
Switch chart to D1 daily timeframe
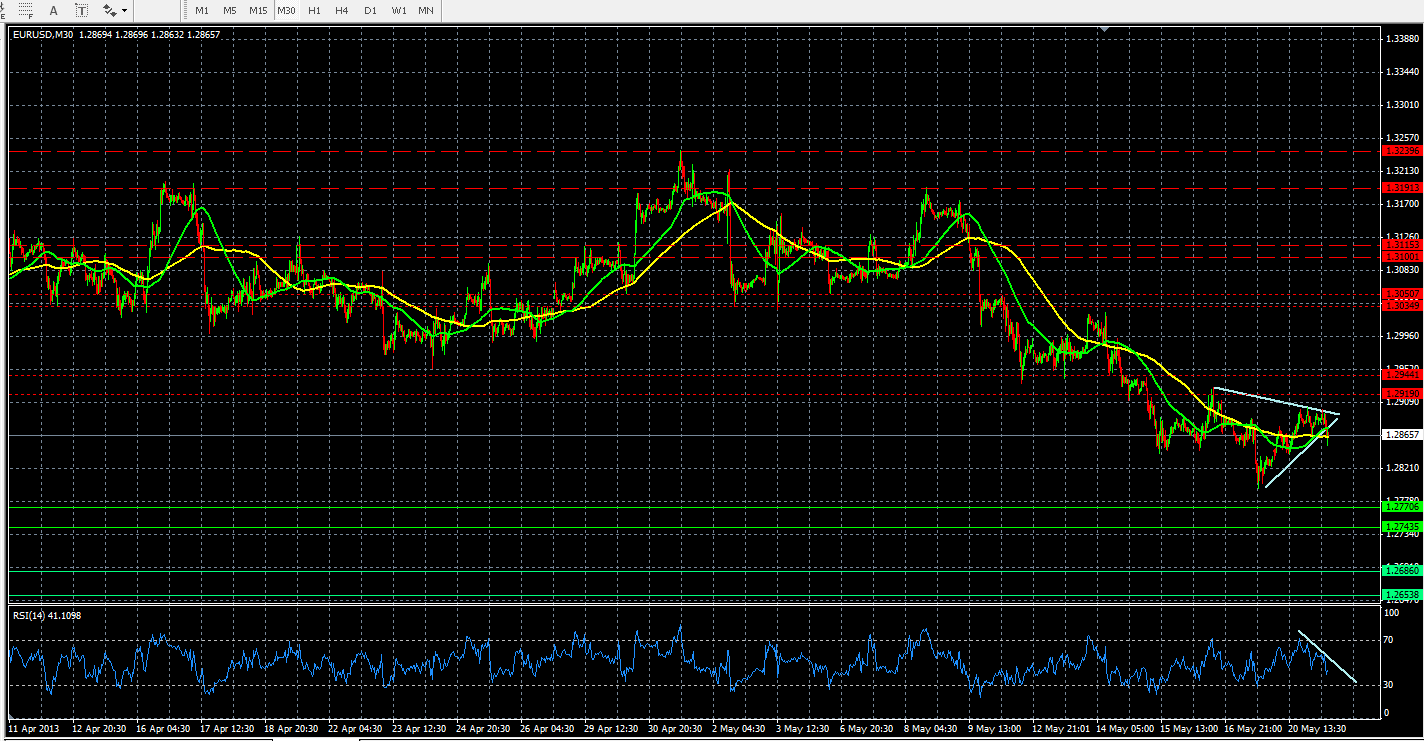[370, 10]
